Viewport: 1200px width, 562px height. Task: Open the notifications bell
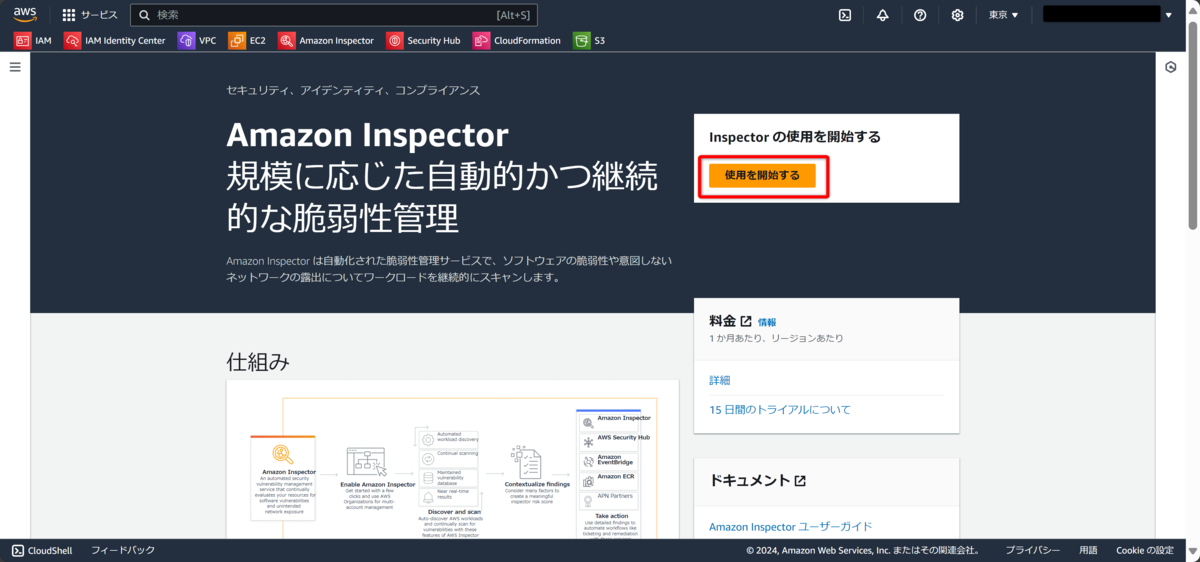pyautogui.click(x=882, y=15)
